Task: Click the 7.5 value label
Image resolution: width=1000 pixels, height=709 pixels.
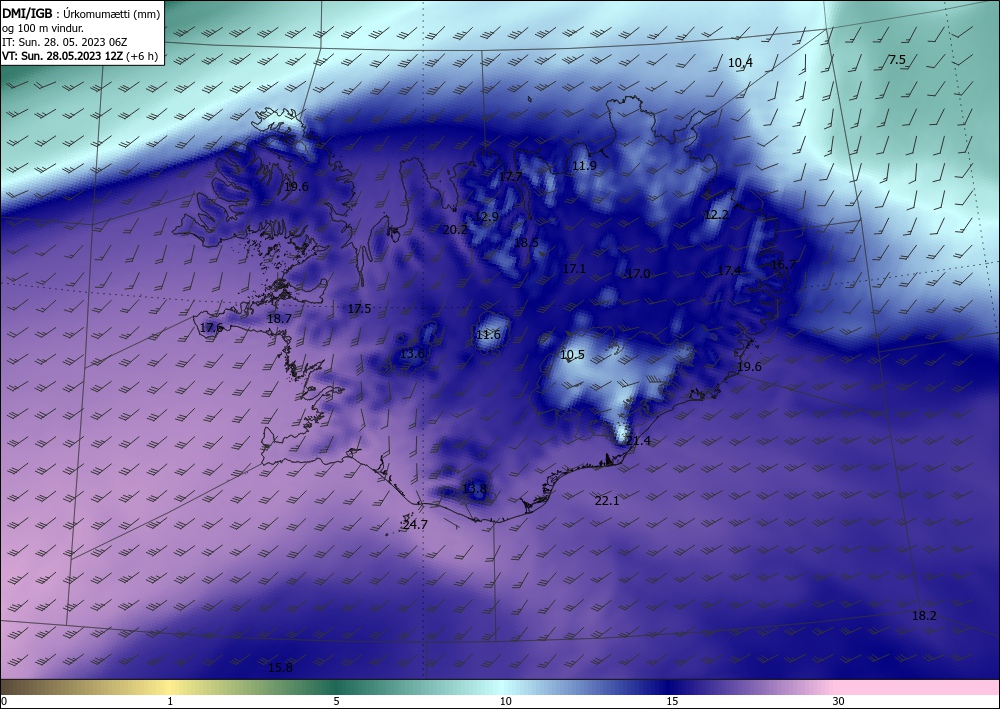Action: (897, 60)
